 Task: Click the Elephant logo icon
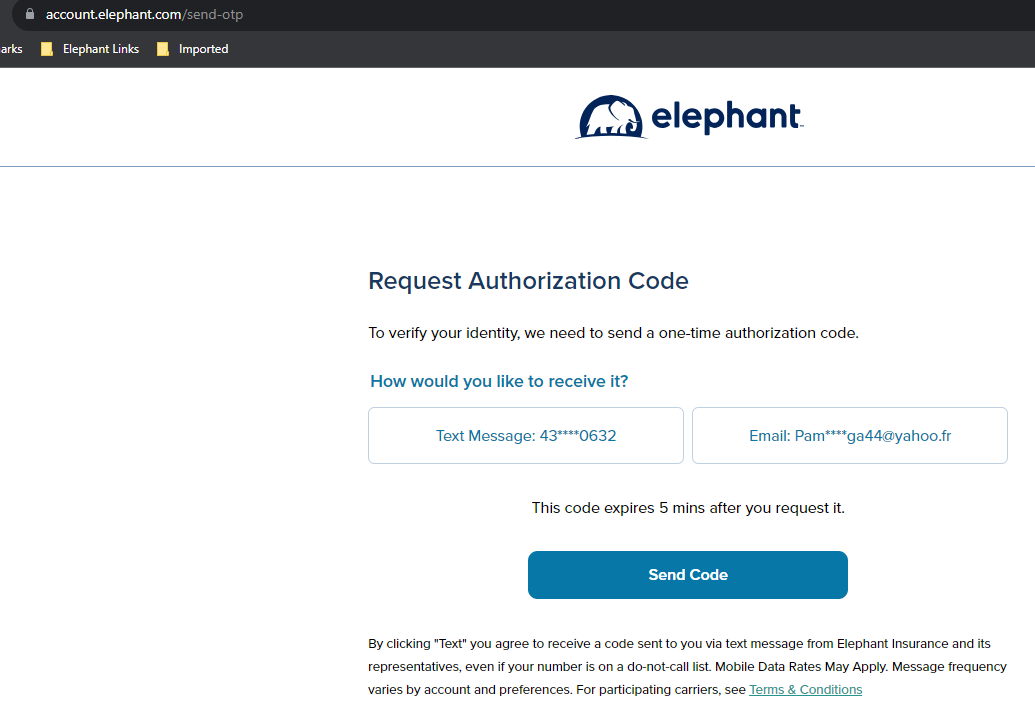[x=611, y=117]
